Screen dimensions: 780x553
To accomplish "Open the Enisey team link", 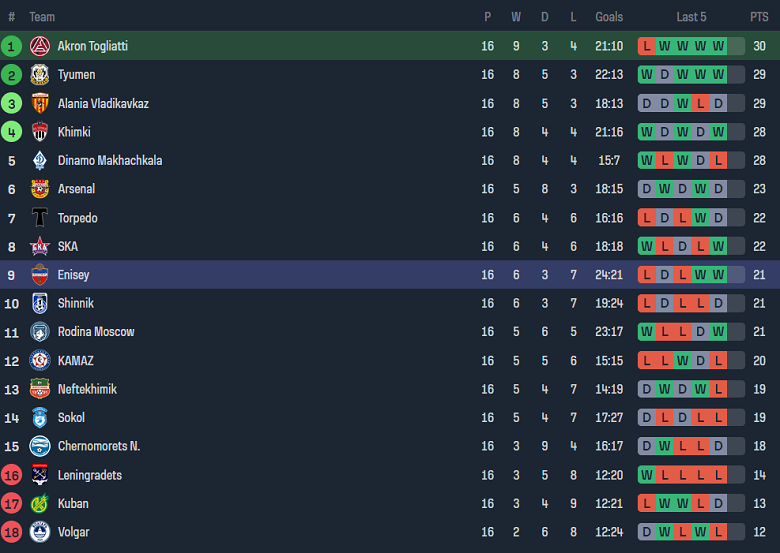I will 73,275.
